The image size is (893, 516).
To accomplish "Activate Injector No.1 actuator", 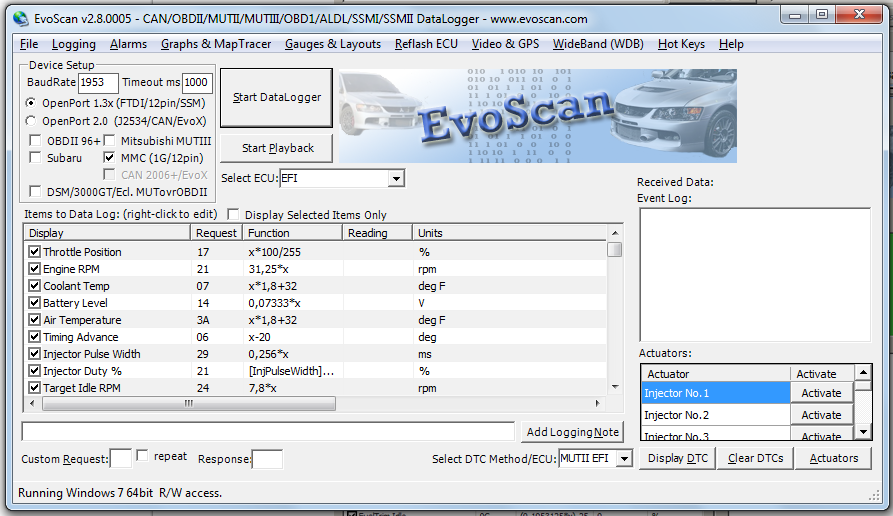I will pos(821,393).
